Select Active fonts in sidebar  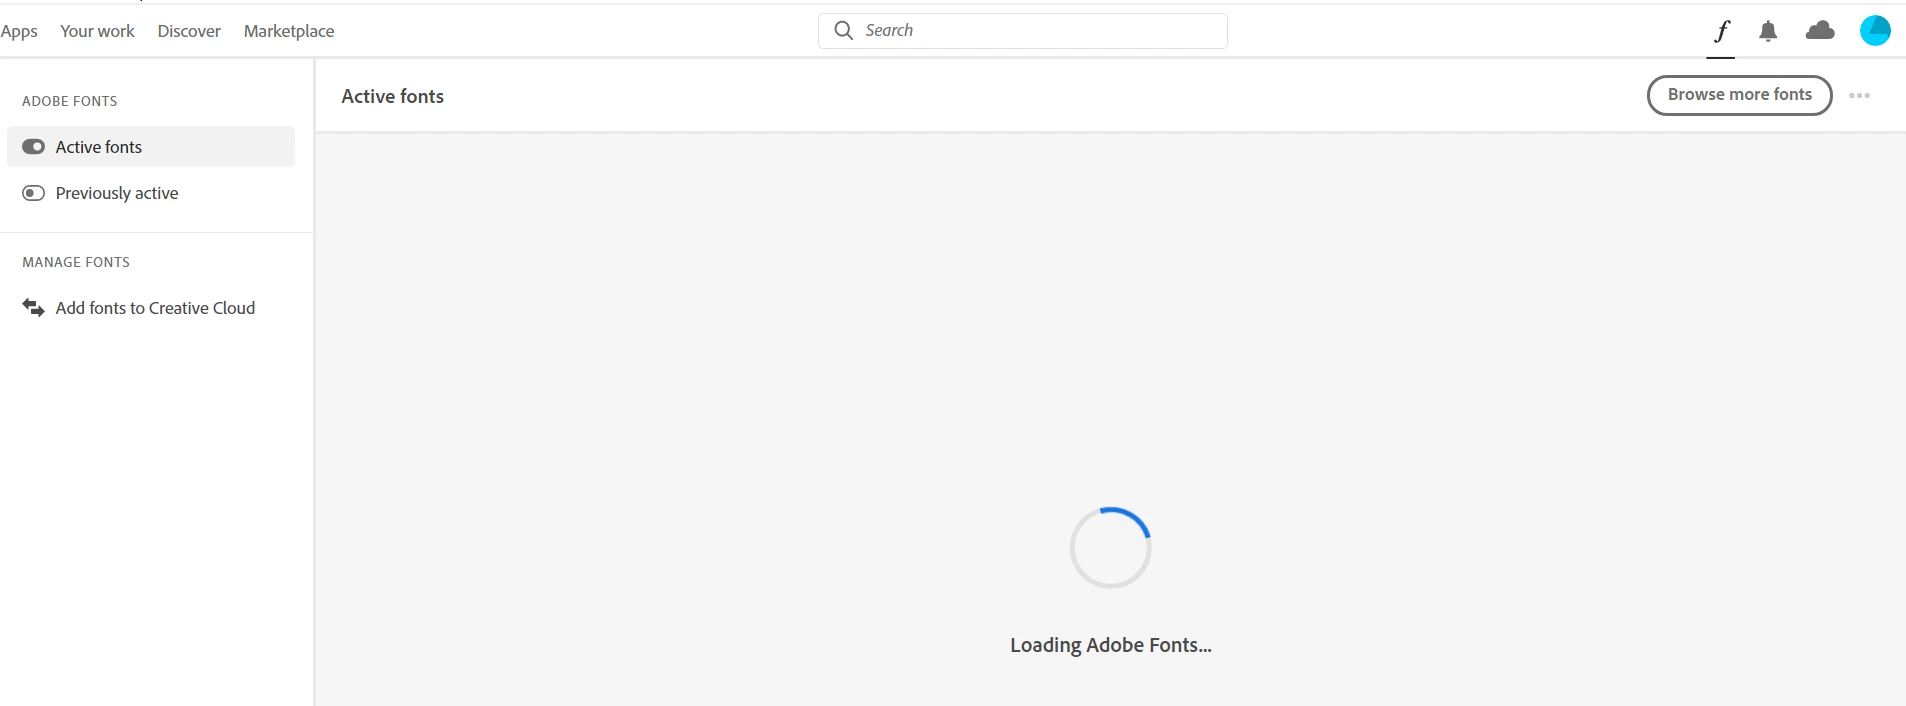tap(151, 147)
